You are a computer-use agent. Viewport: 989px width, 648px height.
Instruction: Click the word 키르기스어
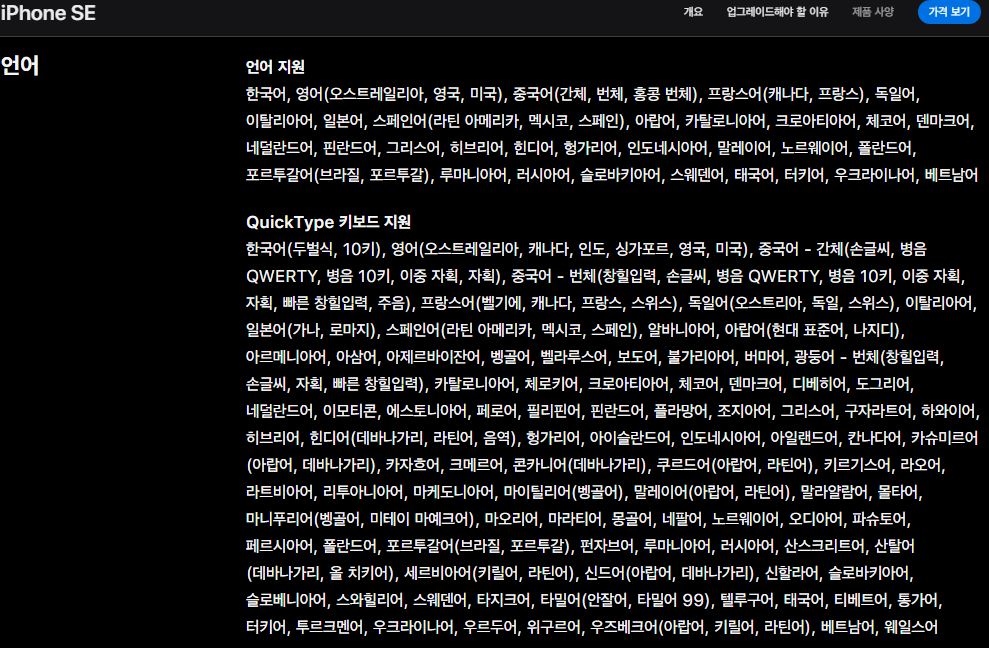coord(857,466)
